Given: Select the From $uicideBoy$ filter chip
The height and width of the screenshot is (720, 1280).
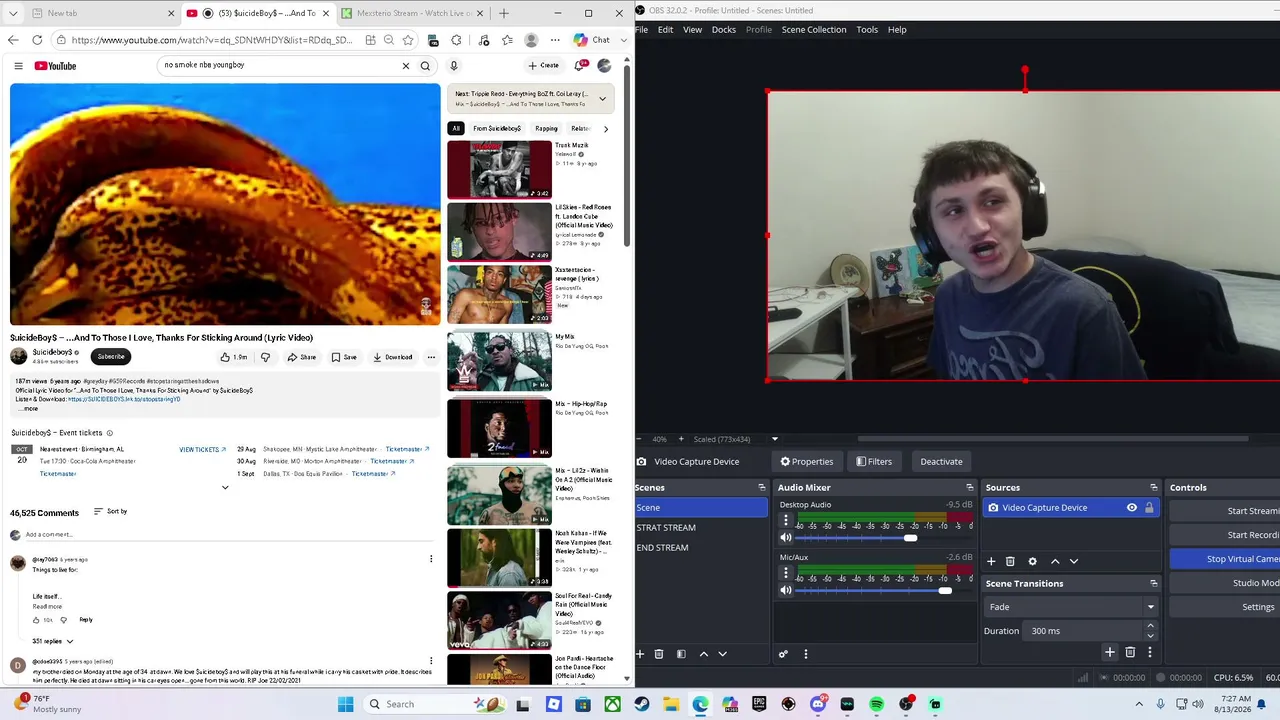Looking at the screenshot, I should (x=497, y=128).
